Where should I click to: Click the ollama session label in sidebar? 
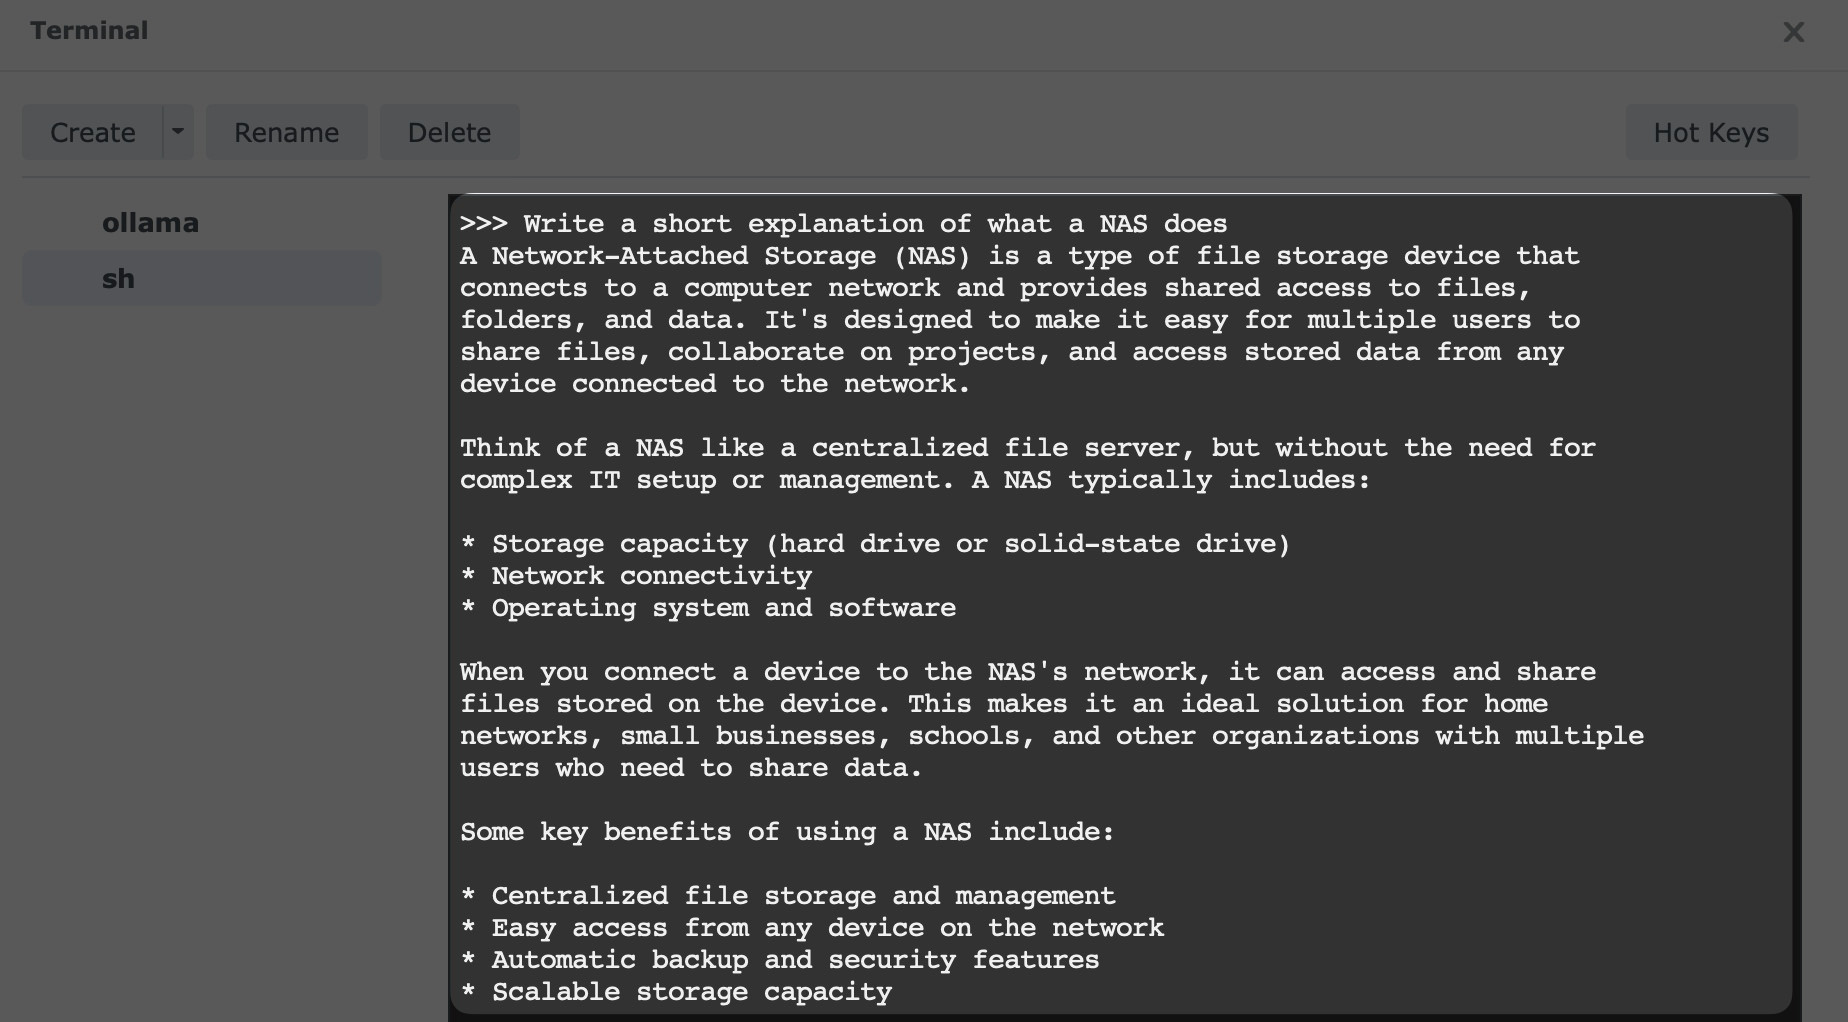coord(151,222)
